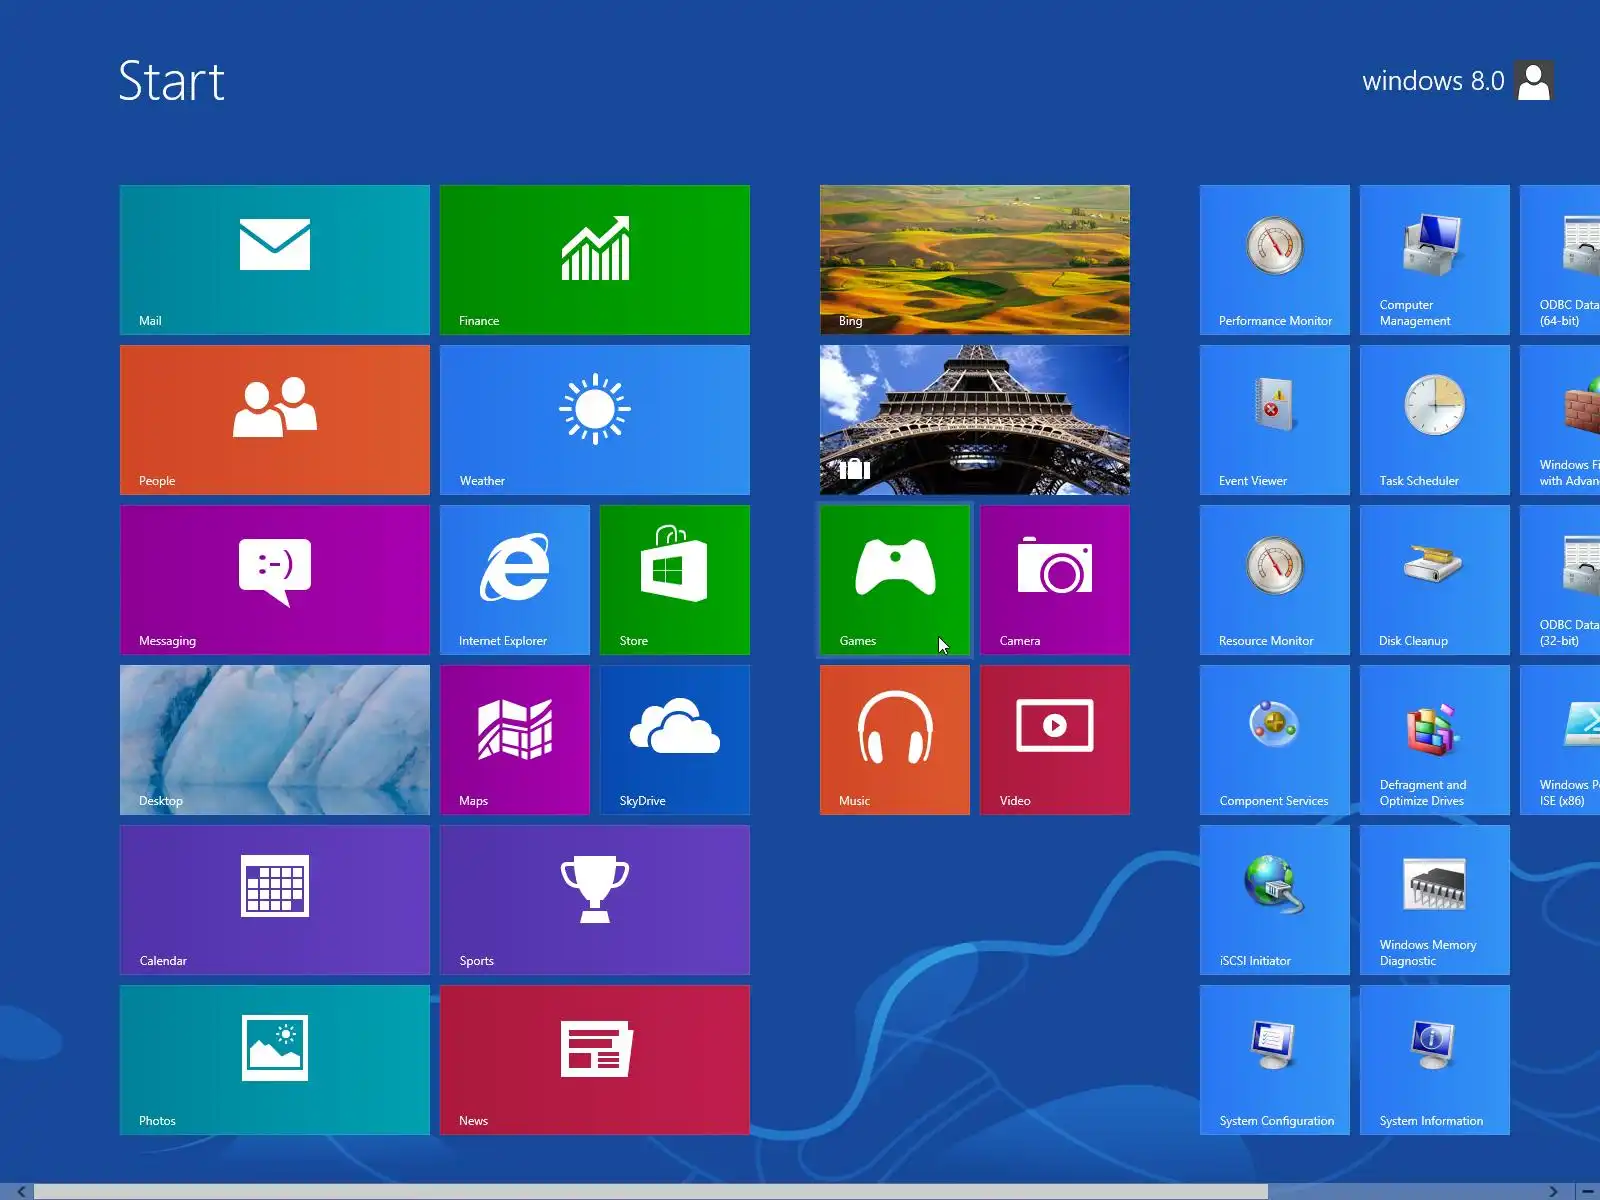Viewport: 1600px width, 1200px height.
Task: Open the Maps tile
Action: point(515,740)
